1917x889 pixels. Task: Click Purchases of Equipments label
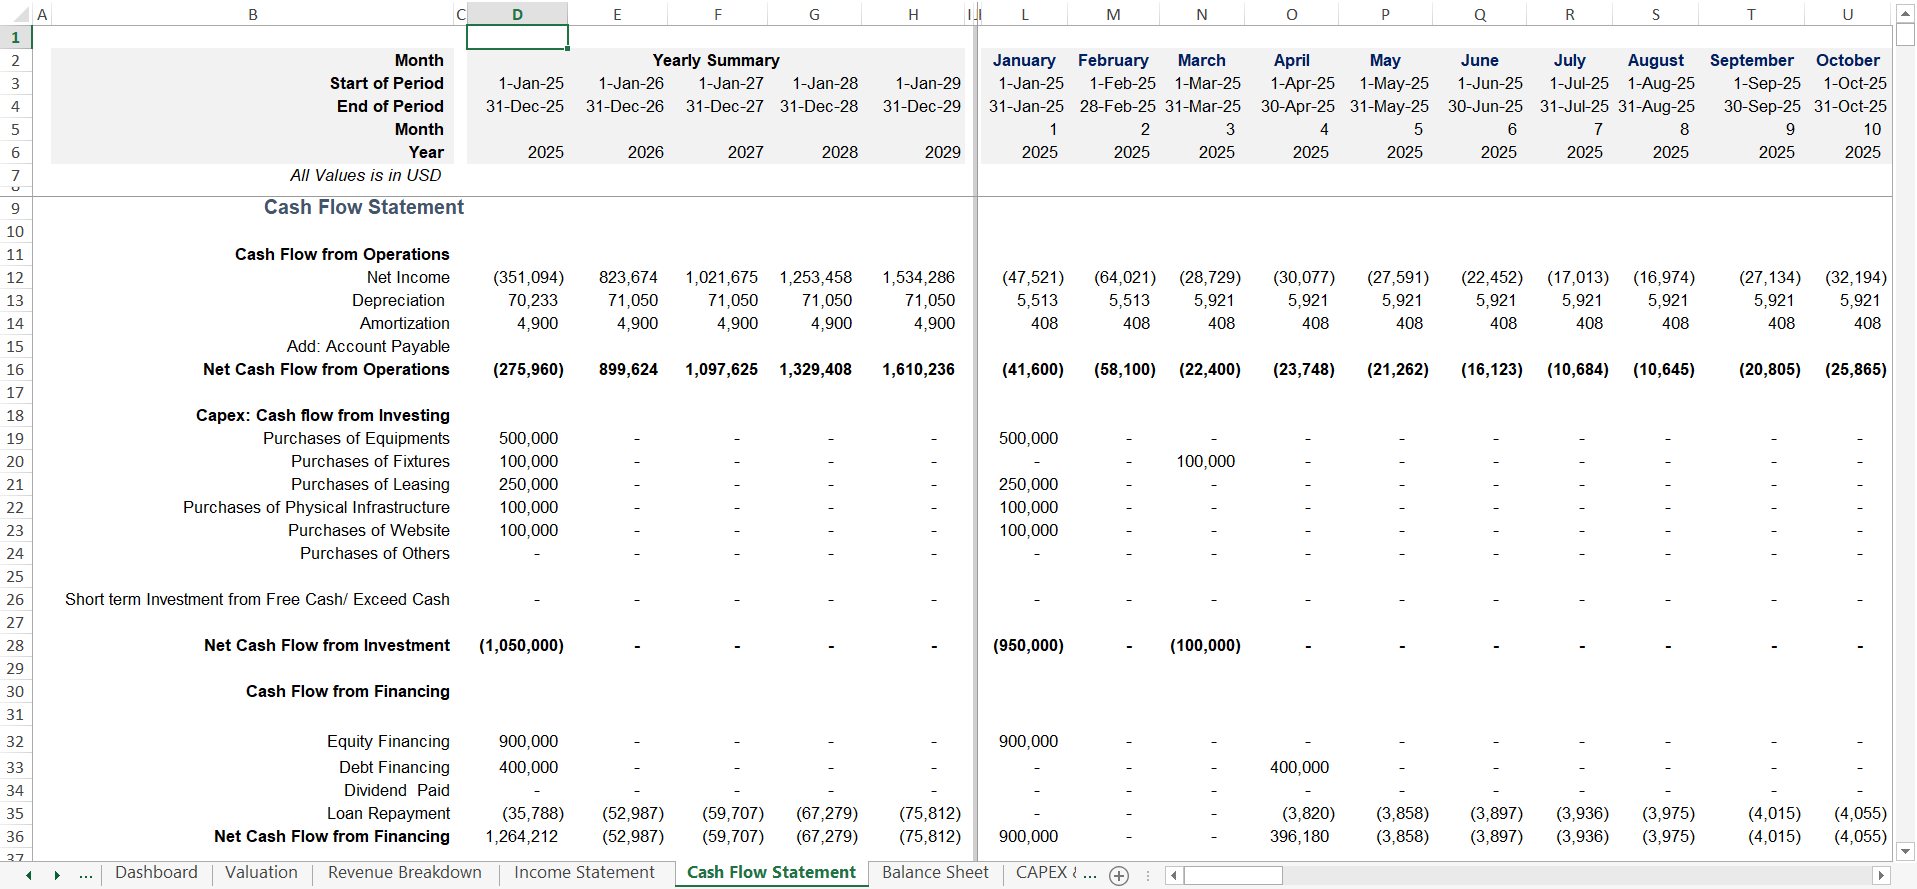pyautogui.click(x=356, y=438)
